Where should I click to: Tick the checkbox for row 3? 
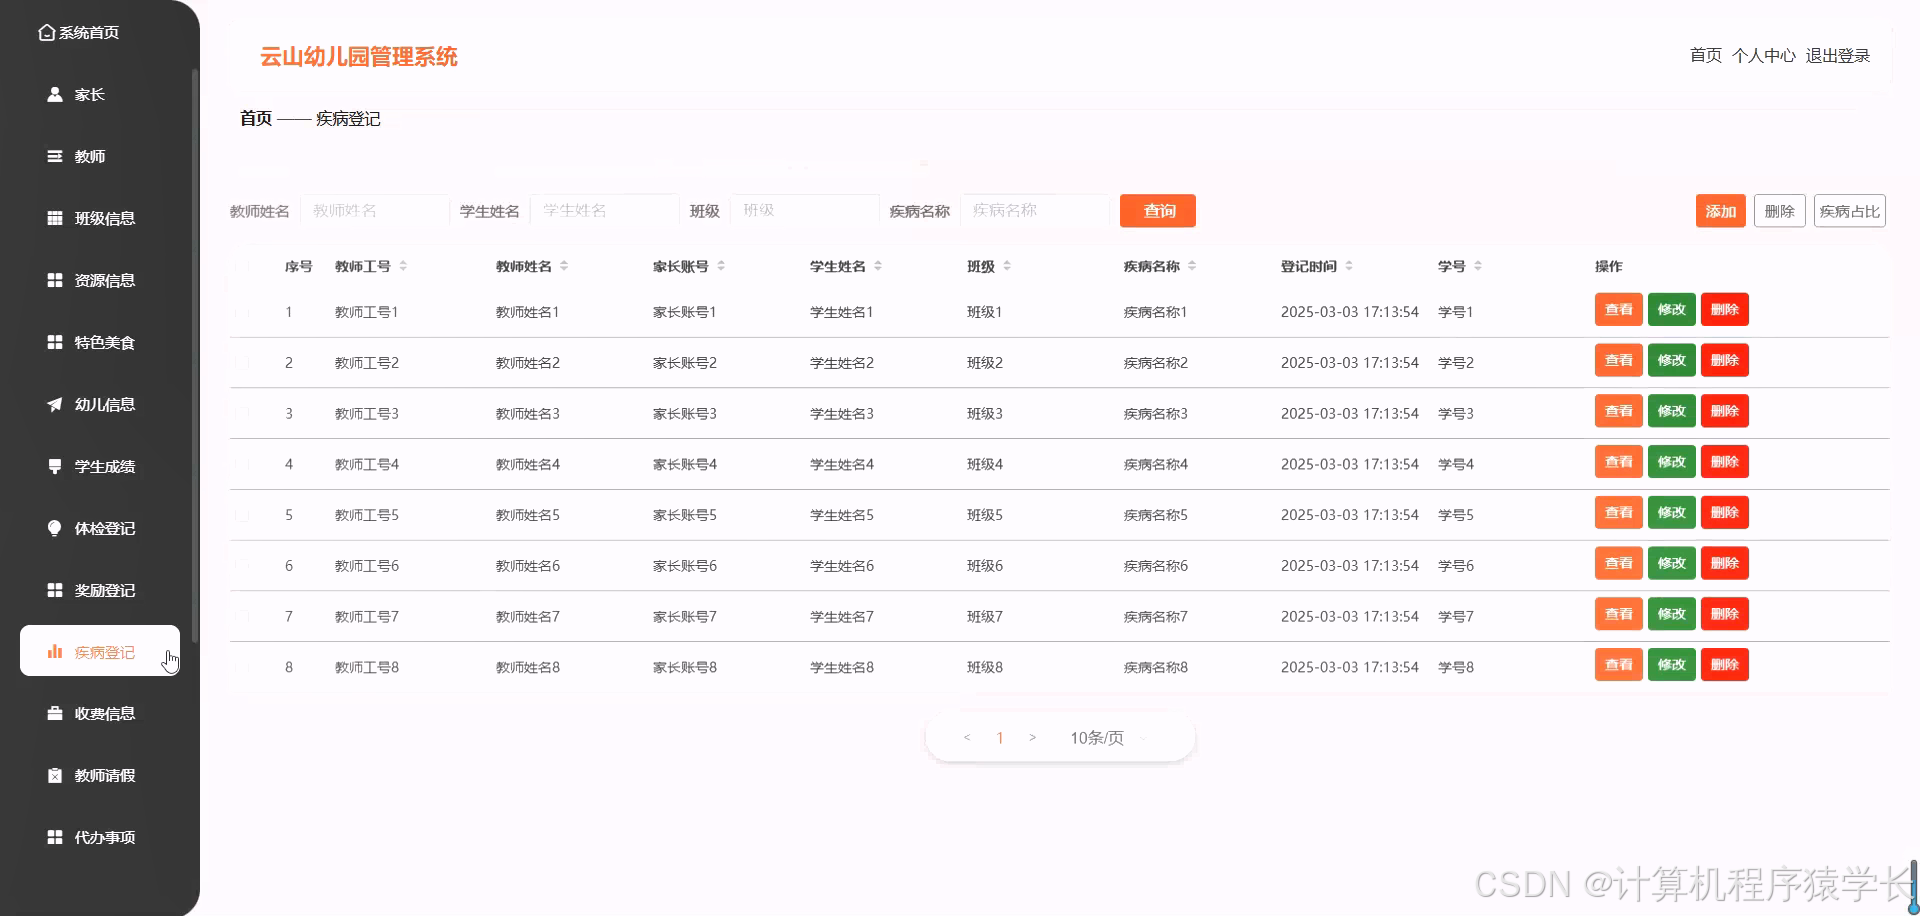click(242, 413)
